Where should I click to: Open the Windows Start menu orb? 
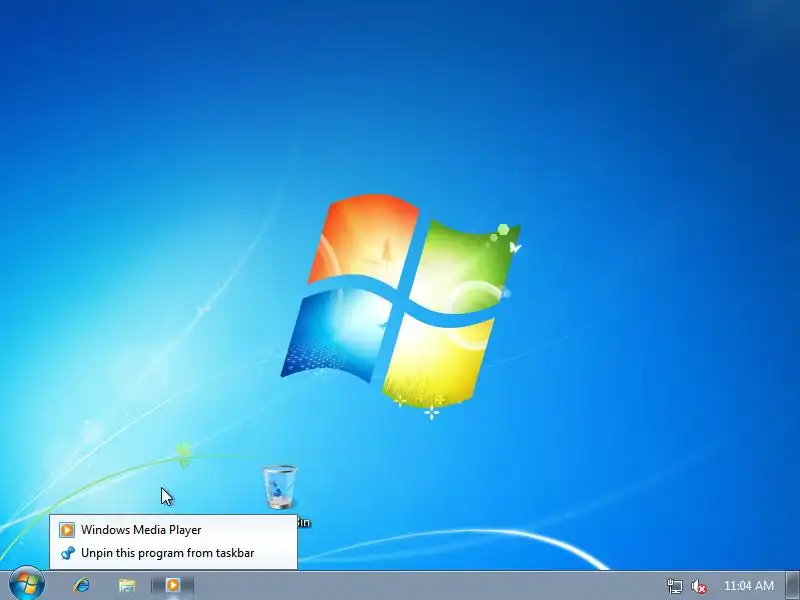coord(26,585)
